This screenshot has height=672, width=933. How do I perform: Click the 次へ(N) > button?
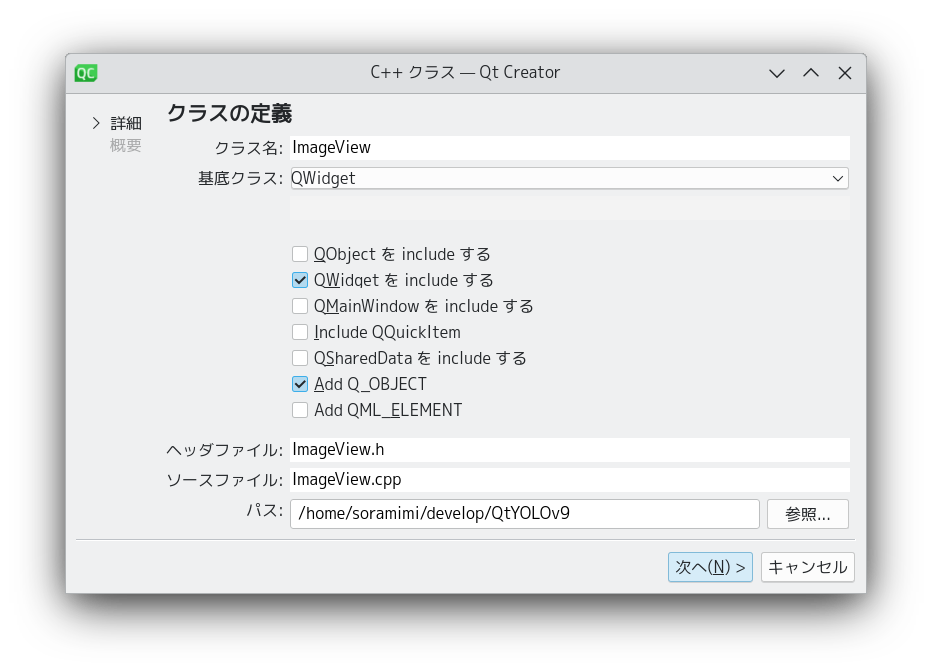coord(710,567)
